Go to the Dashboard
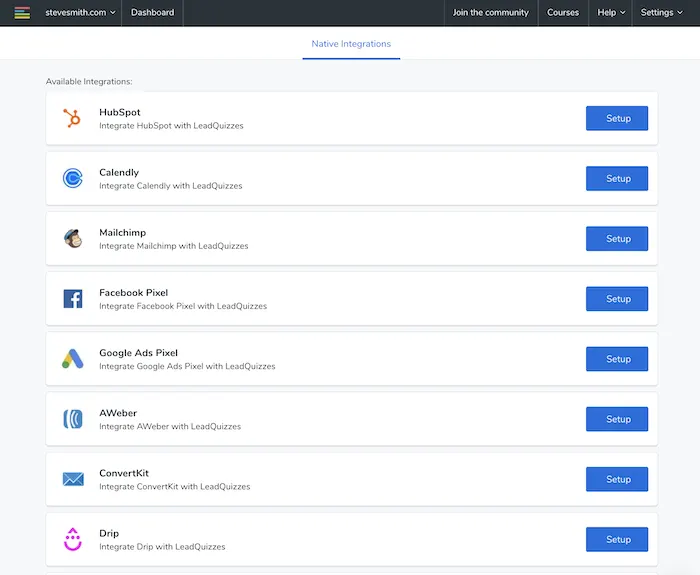Viewport: 700px width, 575px height. tap(152, 12)
